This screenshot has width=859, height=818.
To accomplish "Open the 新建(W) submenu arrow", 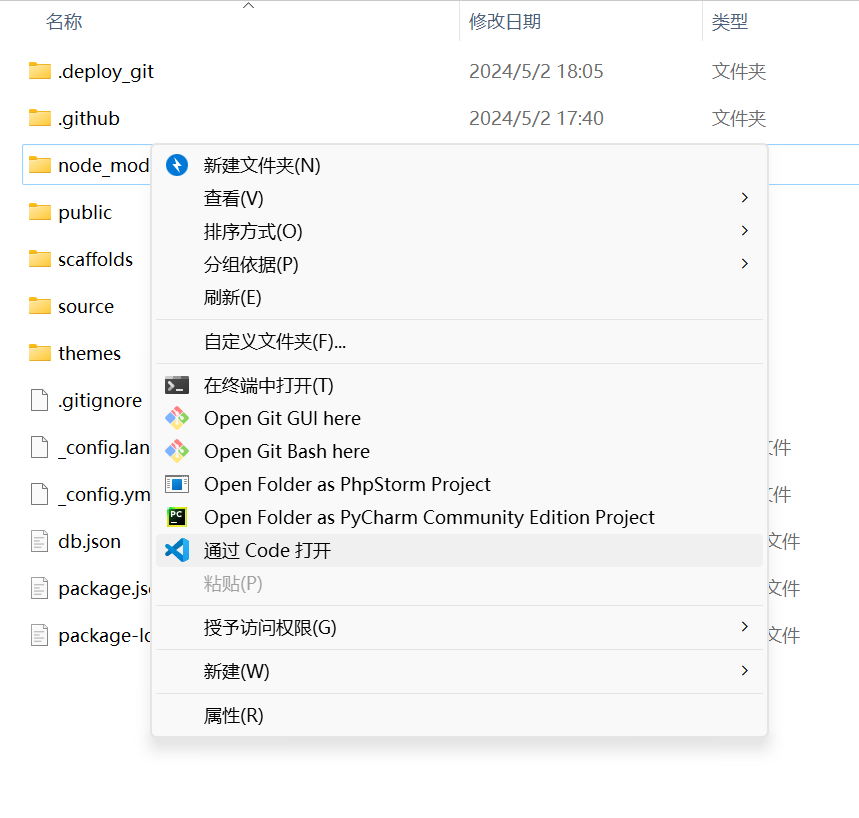I will click(x=744, y=671).
